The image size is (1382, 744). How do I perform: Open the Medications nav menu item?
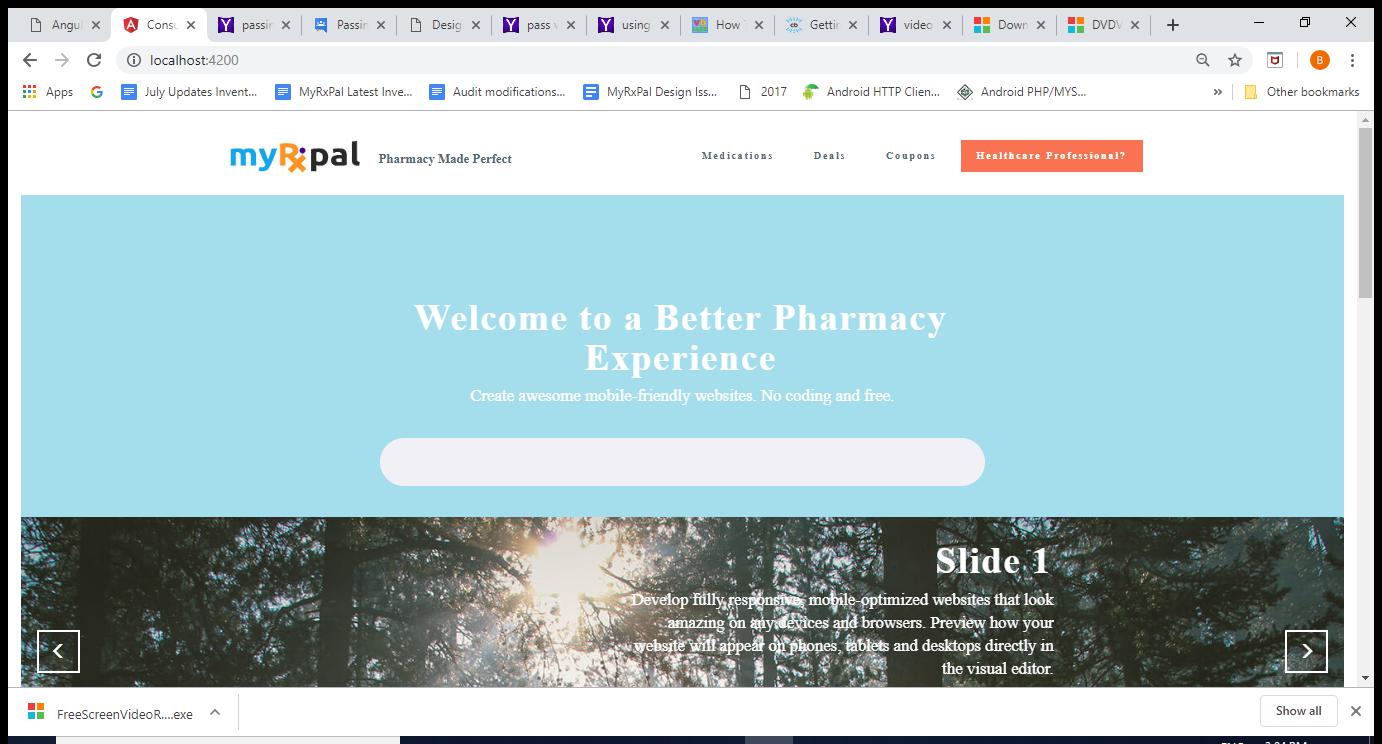(737, 156)
